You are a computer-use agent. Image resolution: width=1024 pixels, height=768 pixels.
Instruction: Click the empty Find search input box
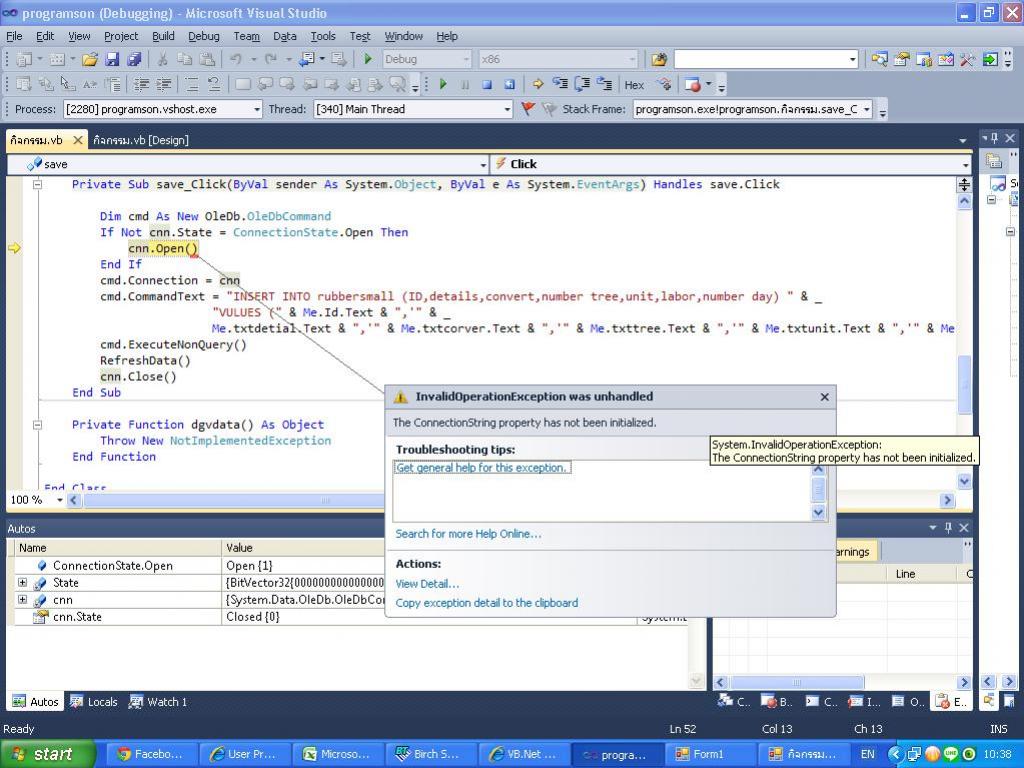[761, 59]
